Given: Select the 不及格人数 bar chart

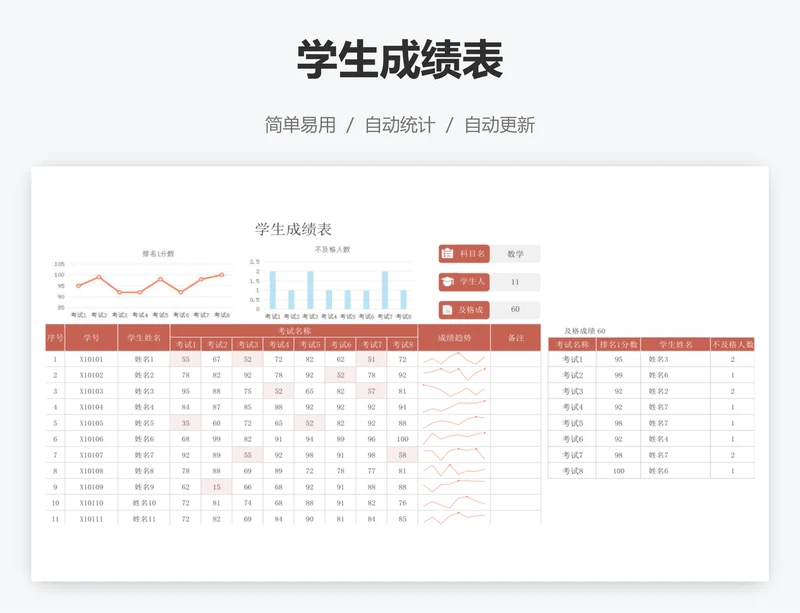Looking at the screenshot, I should pos(331,282).
